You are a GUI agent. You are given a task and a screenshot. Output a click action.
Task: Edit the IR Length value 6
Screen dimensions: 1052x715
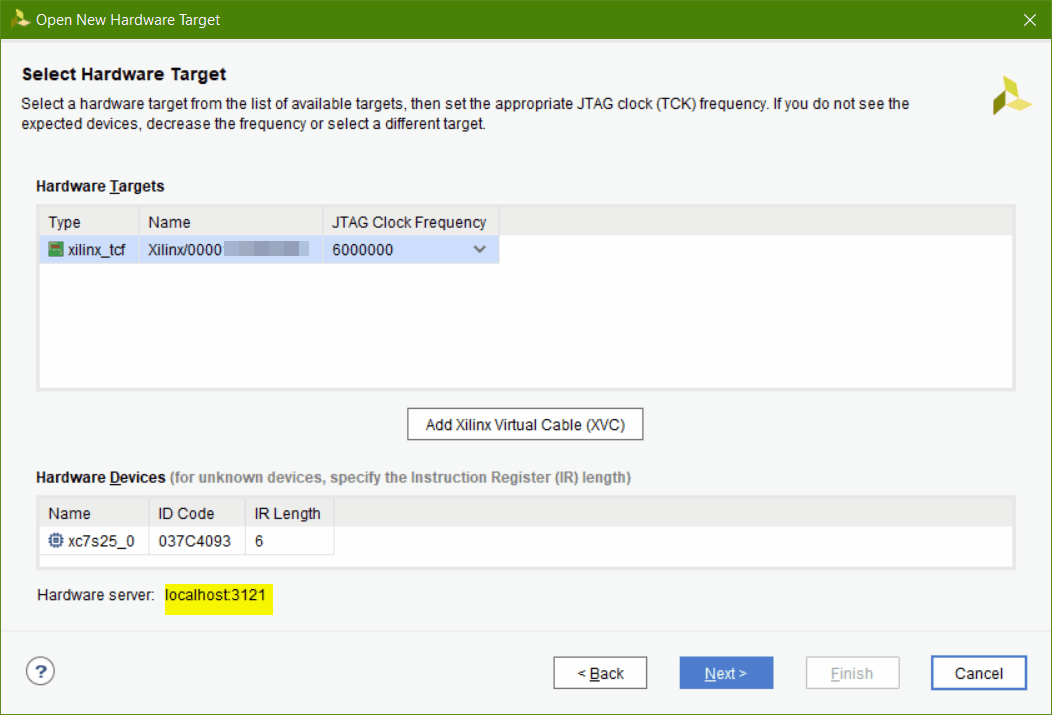point(288,541)
